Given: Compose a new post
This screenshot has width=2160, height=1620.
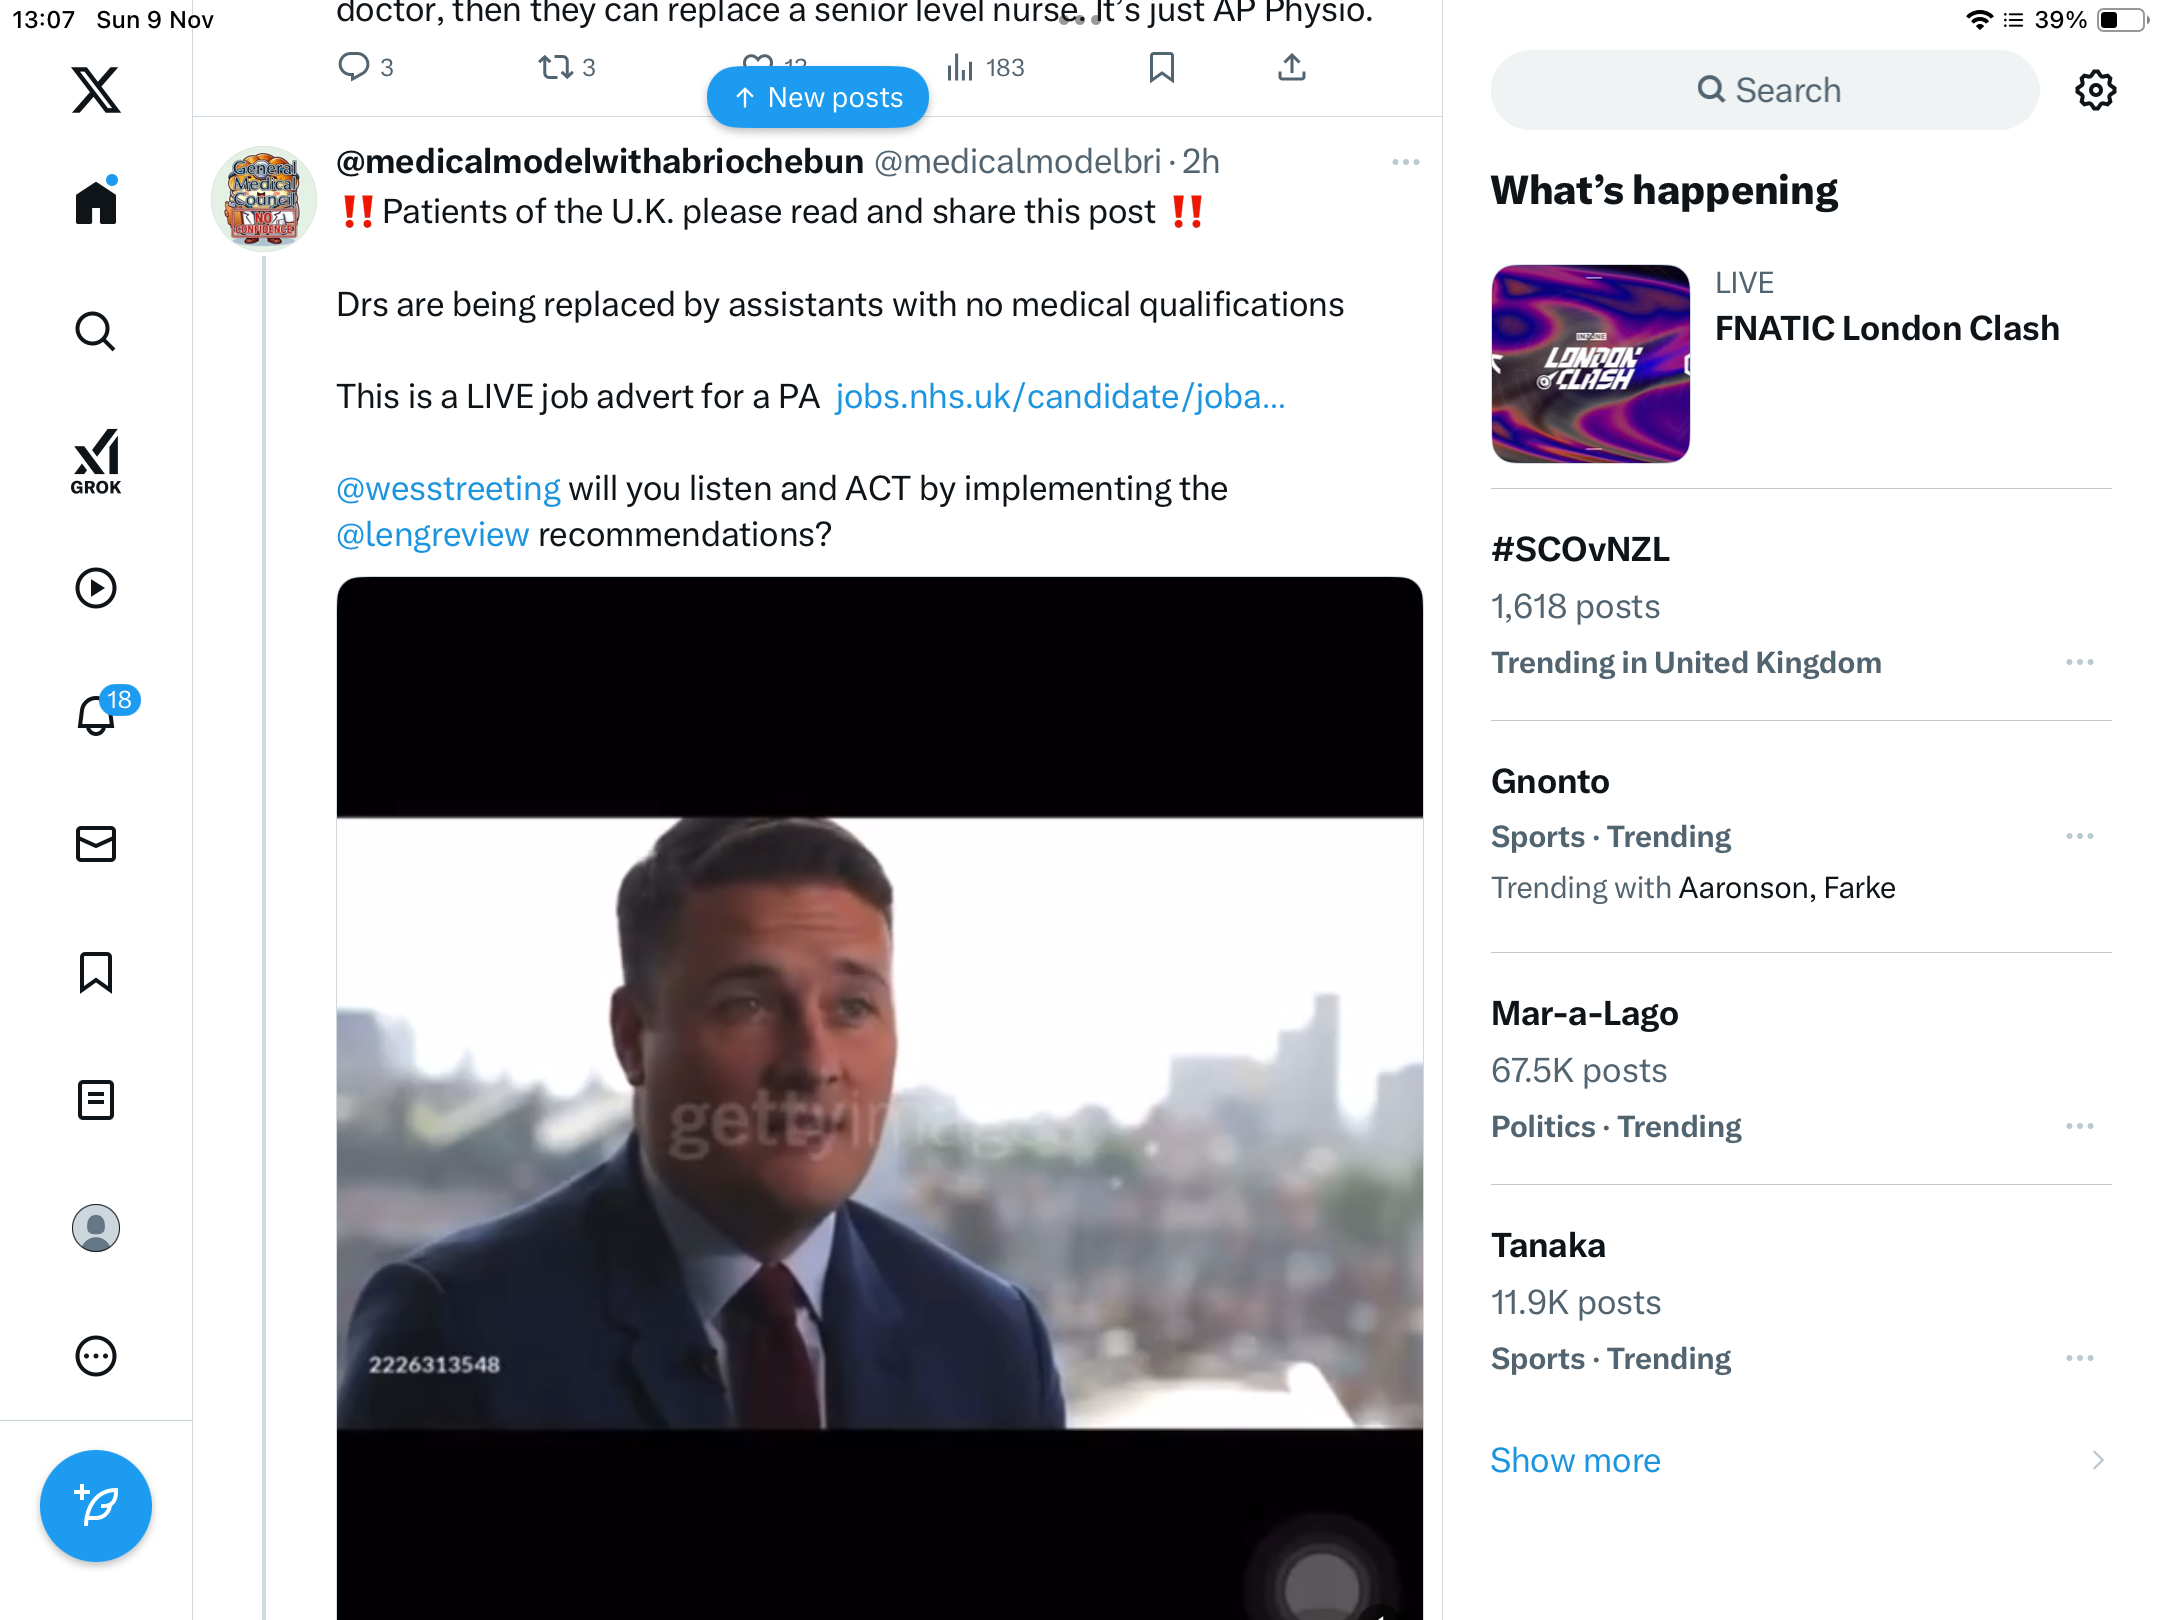Looking at the screenshot, I should click(96, 1506).
